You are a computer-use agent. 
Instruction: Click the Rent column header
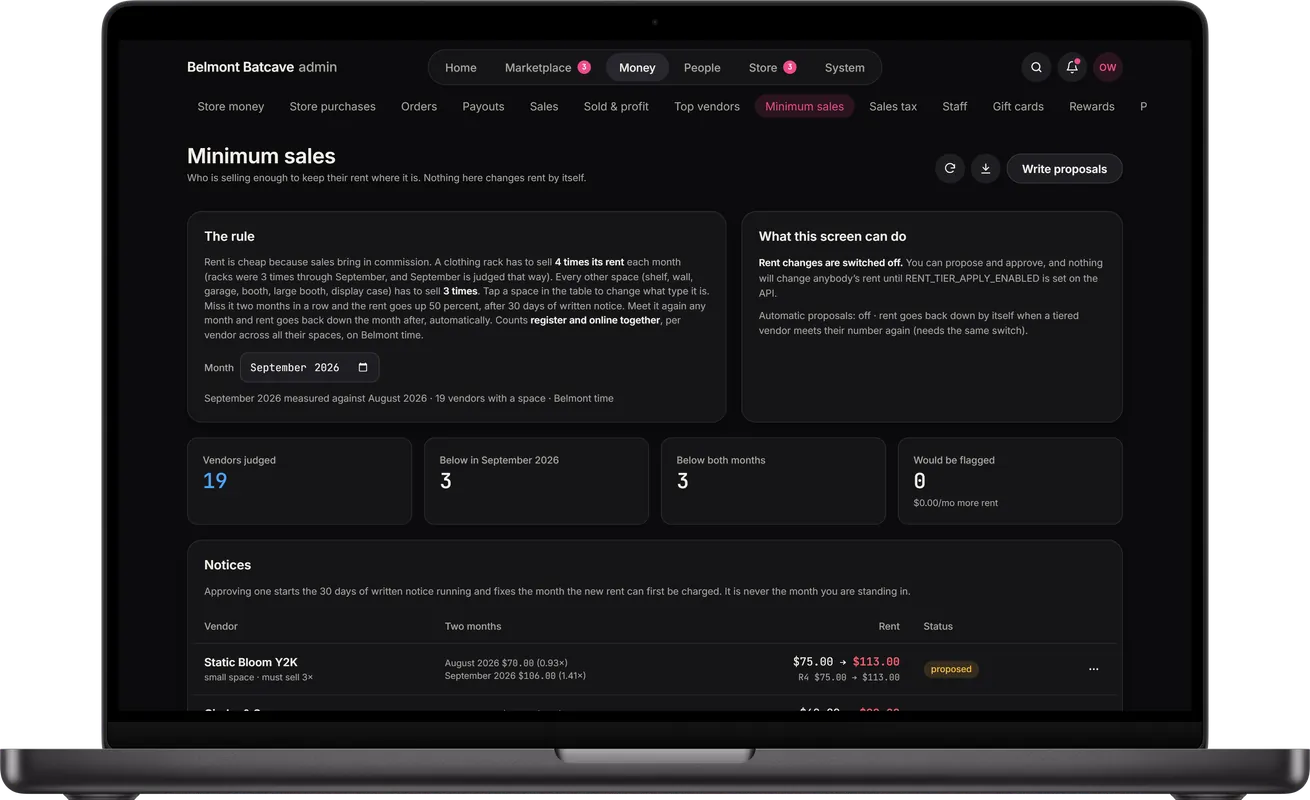889,626
